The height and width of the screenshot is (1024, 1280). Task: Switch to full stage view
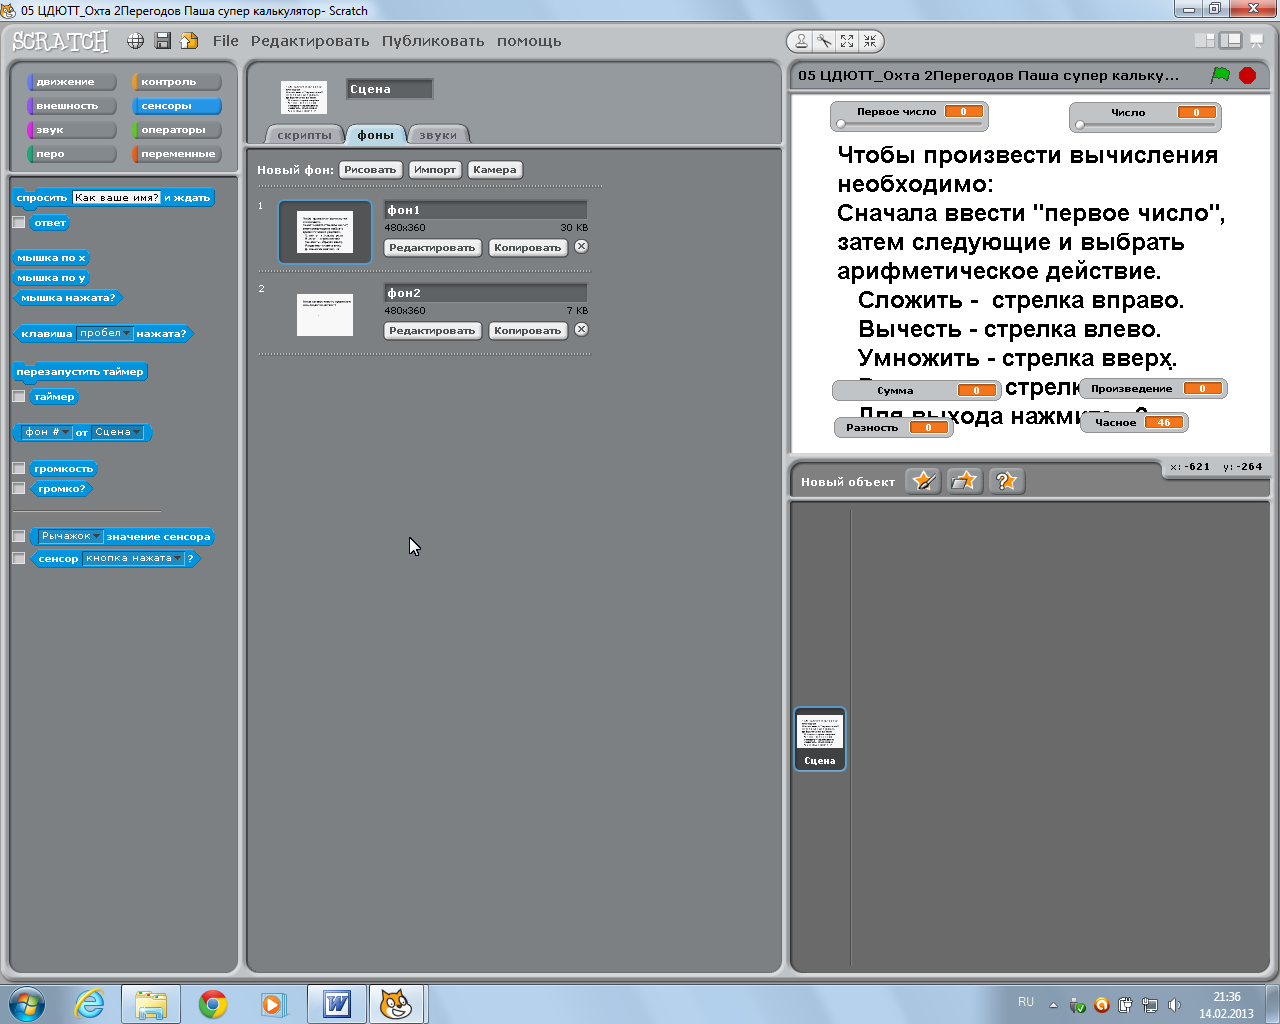click(1230, 41)
